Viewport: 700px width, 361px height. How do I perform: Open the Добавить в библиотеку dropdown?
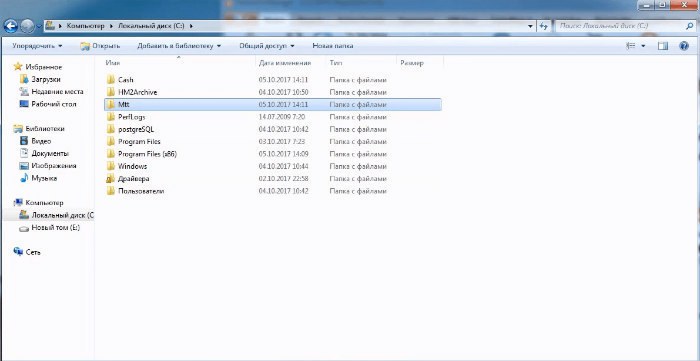point(179,46)
